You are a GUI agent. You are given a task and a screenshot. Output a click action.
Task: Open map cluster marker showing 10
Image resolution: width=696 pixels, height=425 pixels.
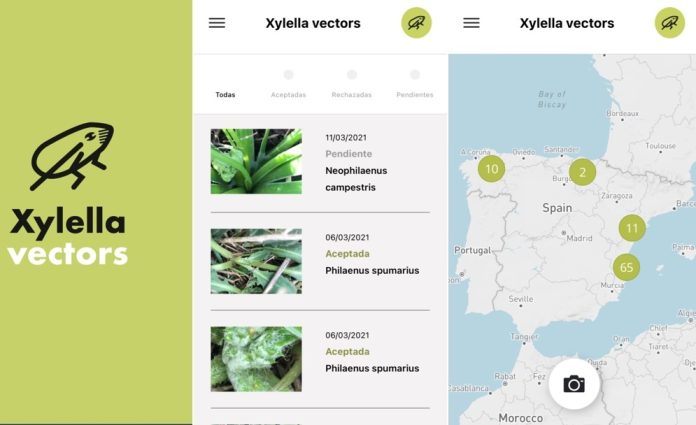click(x=491, y=169)
